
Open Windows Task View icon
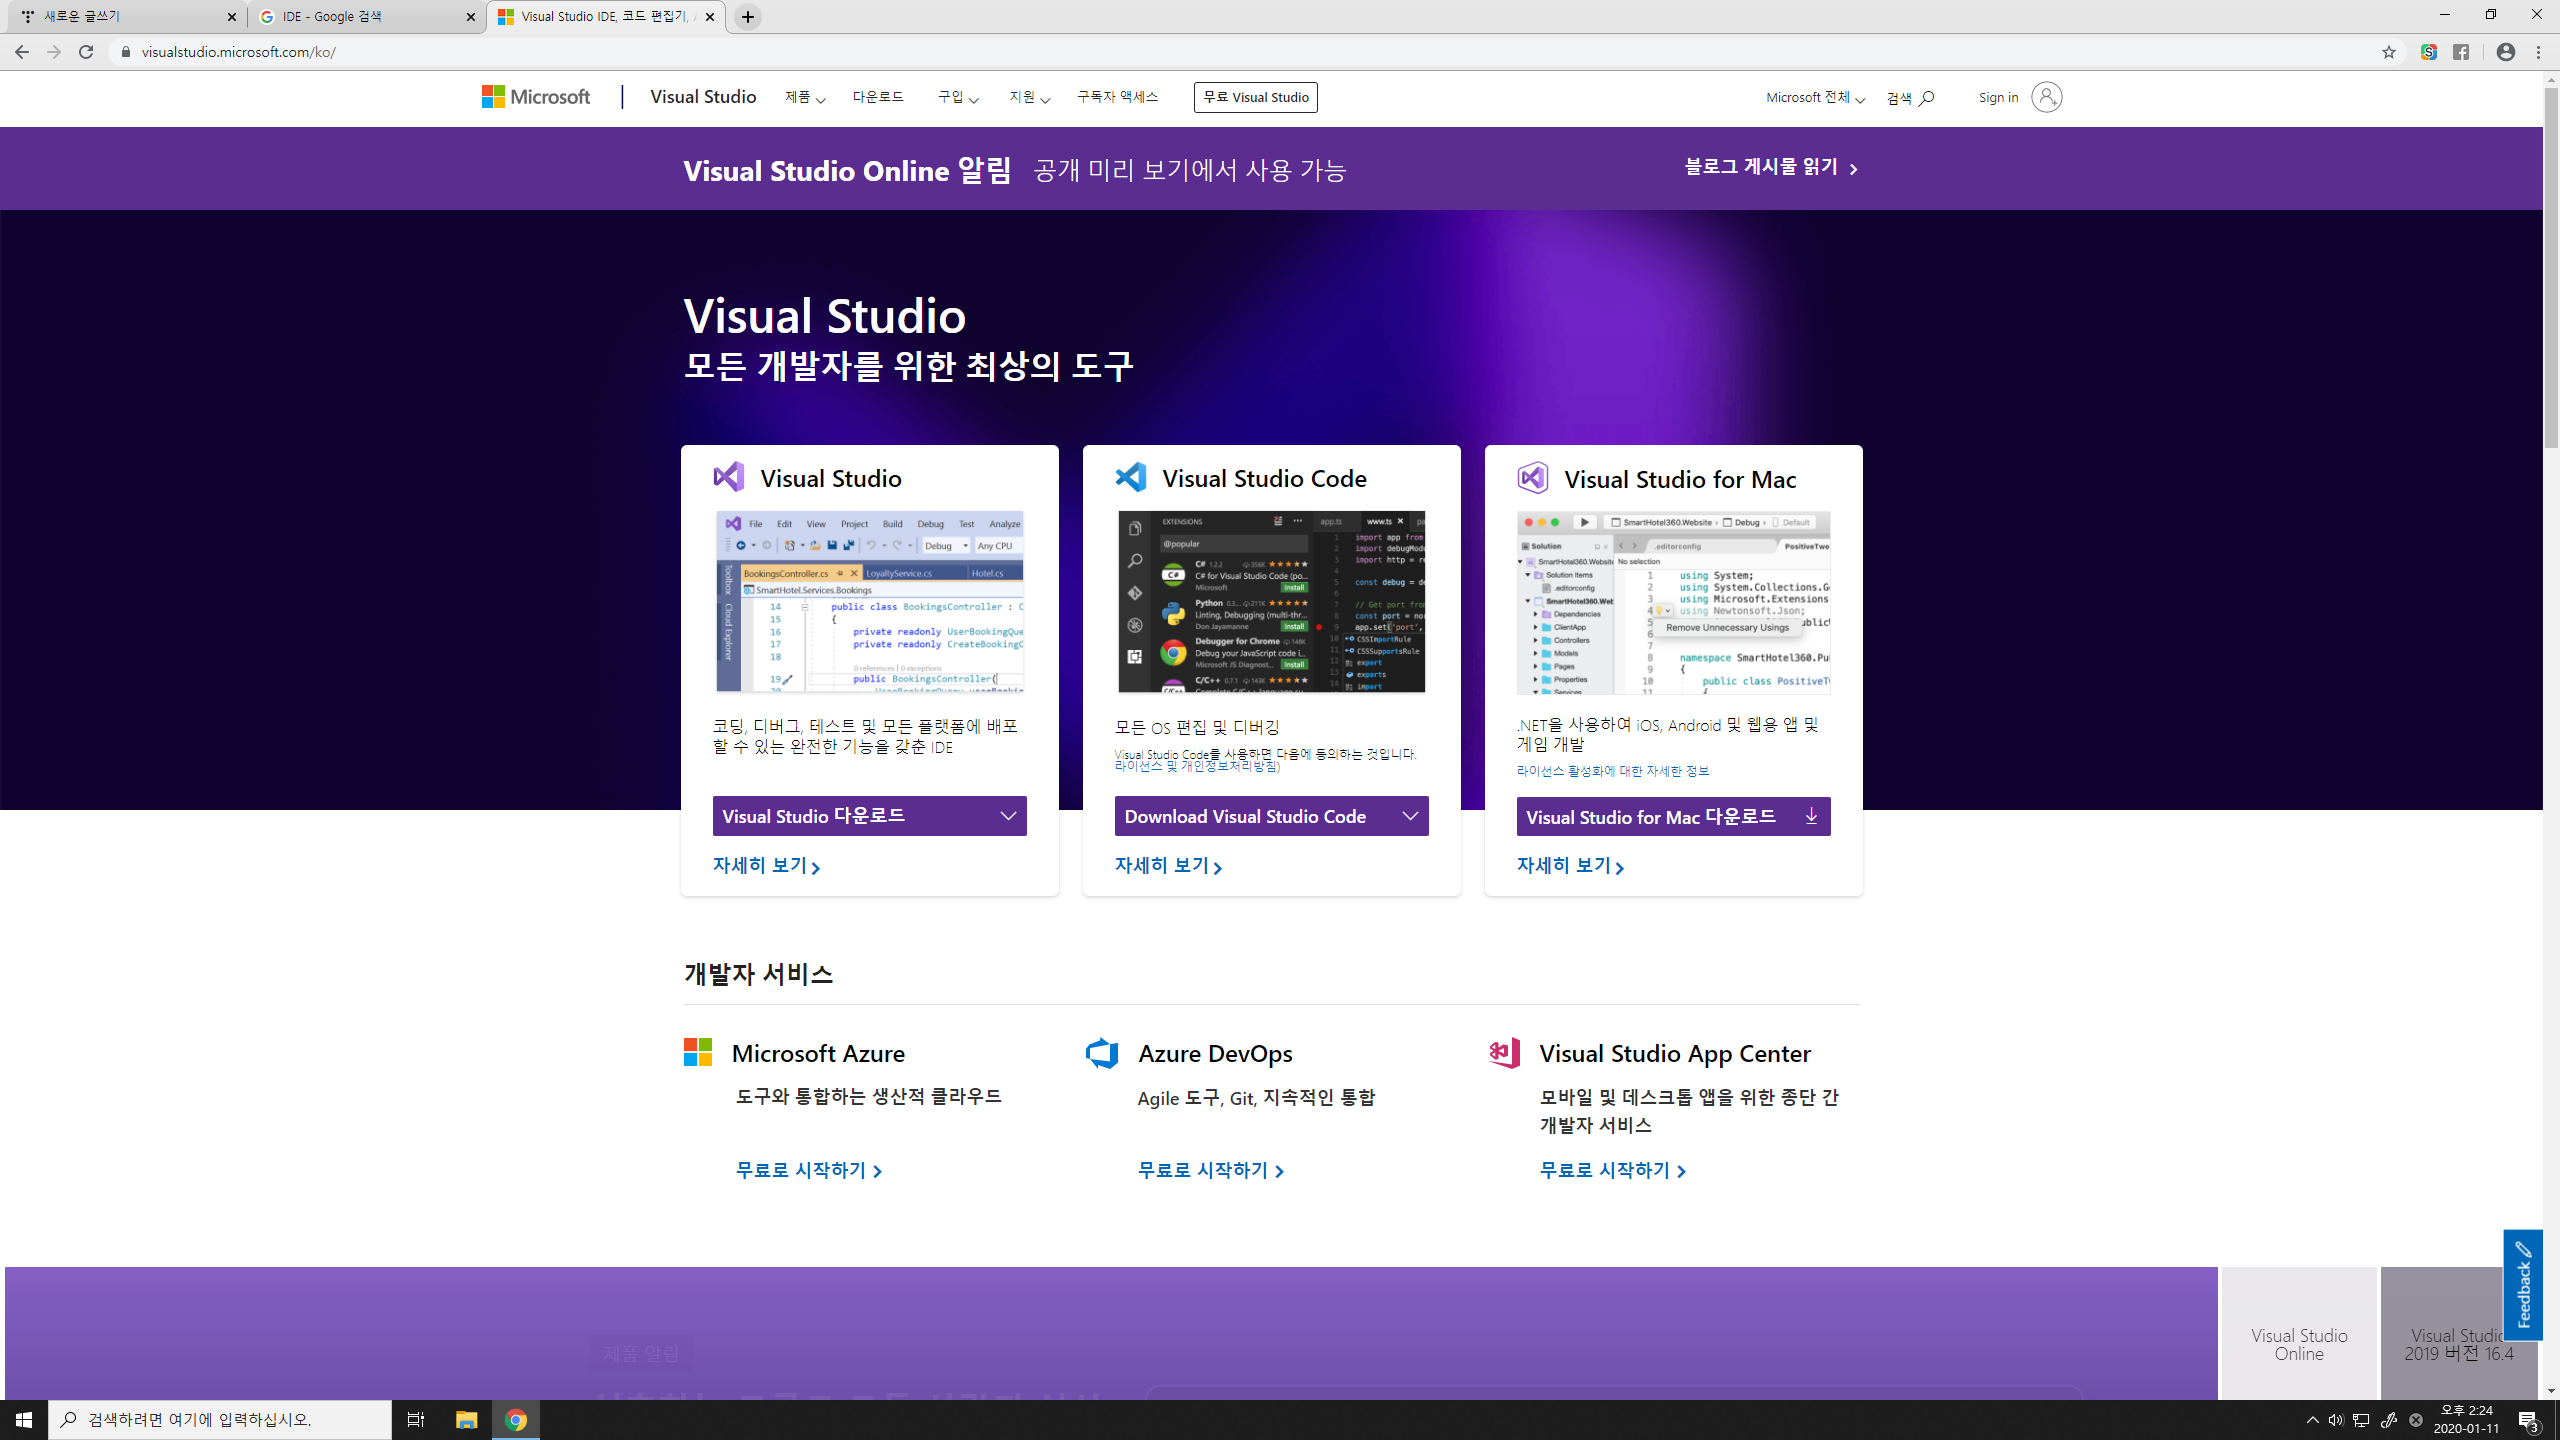415,1419
